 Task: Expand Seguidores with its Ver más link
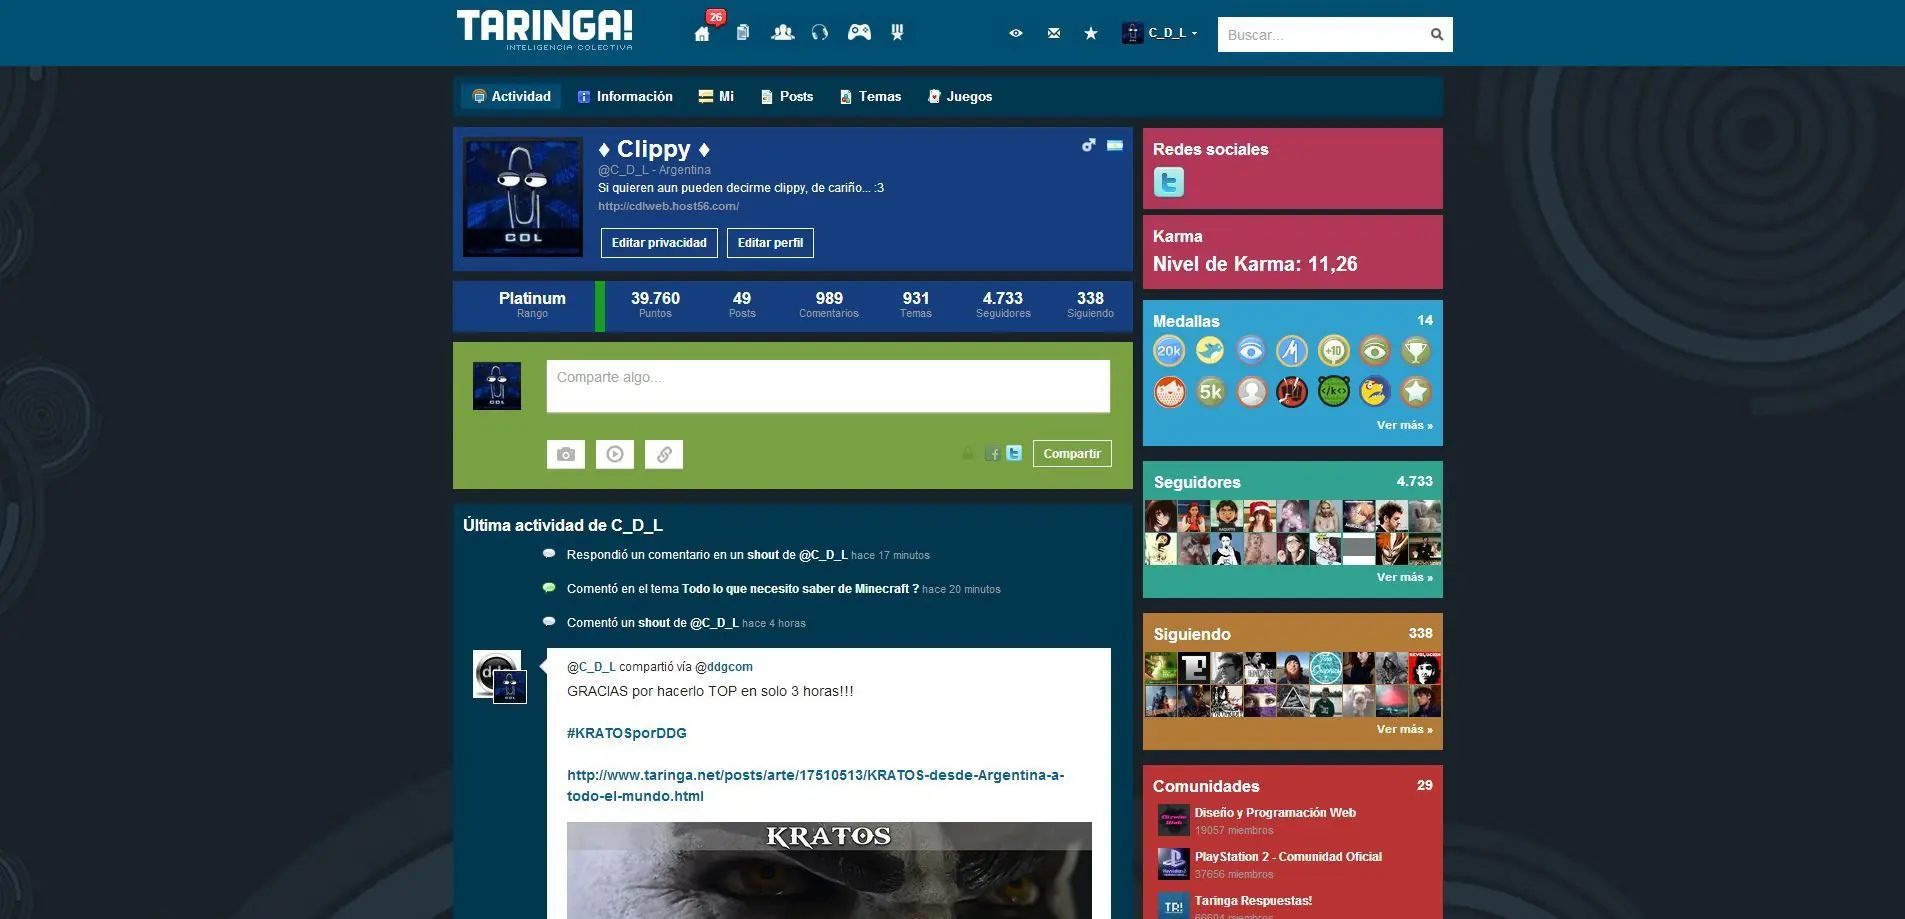(1404, 577)
